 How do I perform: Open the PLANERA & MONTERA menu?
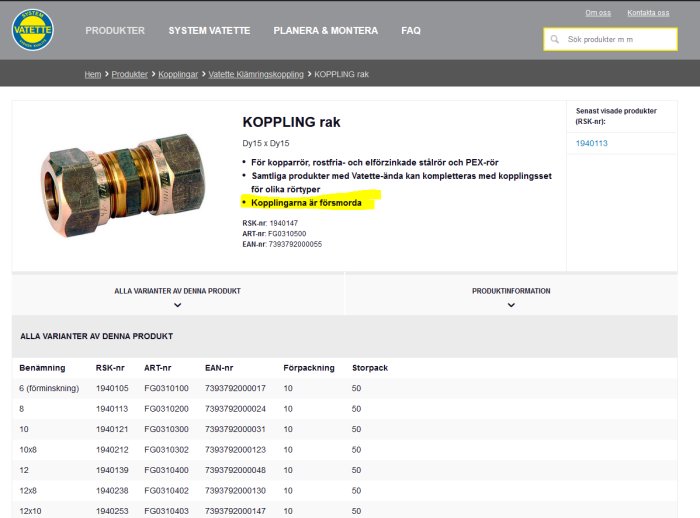coord(325,30)
